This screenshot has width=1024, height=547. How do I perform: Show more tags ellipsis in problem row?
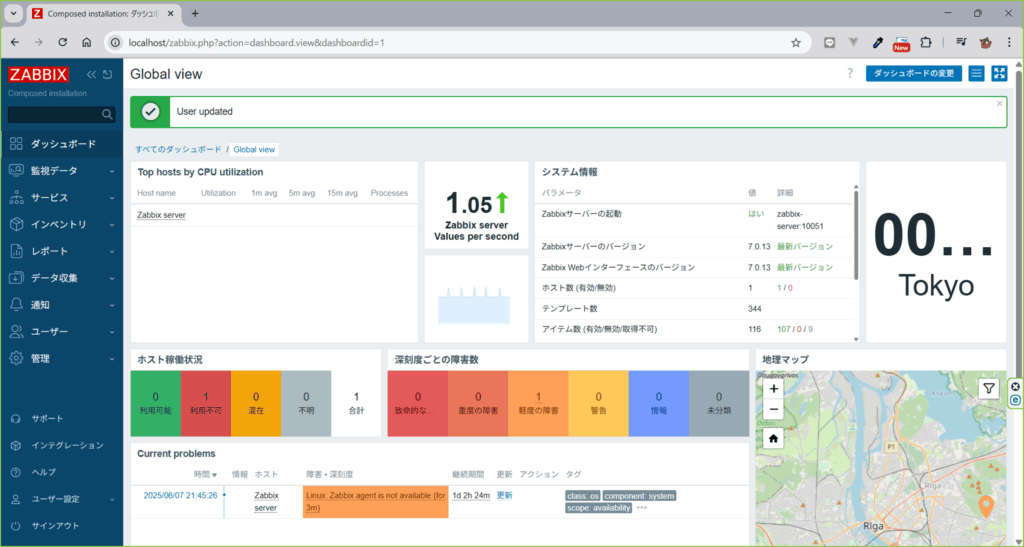pyautogui.click(x=641, y=508)
